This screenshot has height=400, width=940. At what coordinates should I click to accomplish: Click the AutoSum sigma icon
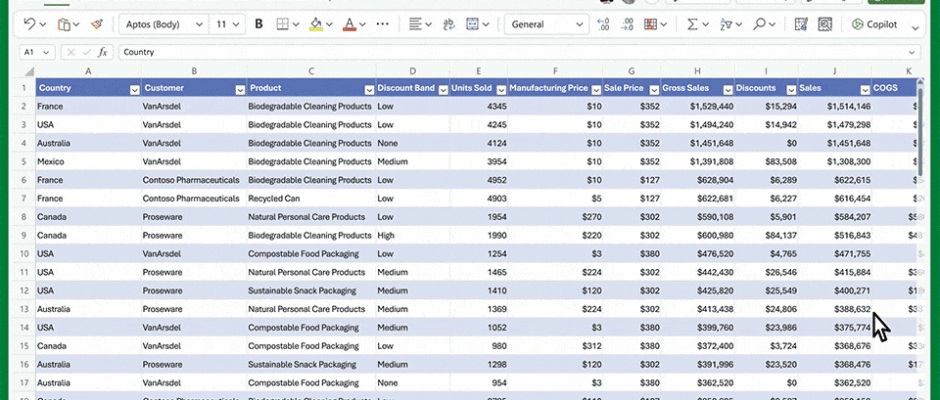point(692,24)
